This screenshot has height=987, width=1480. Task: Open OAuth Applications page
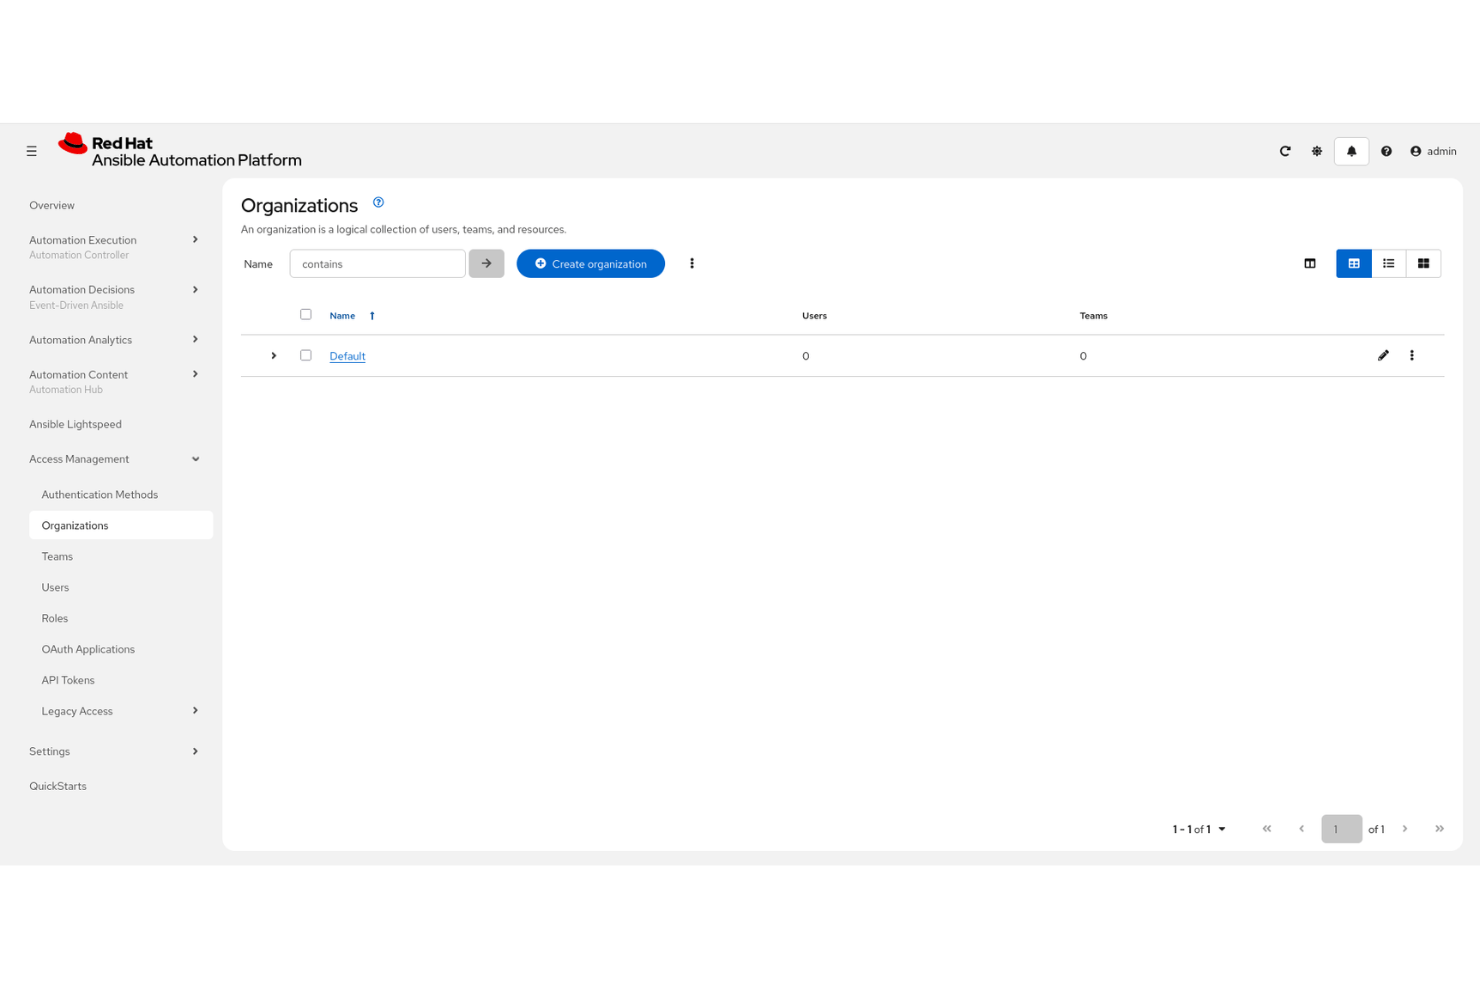click(x=88, y=650)
